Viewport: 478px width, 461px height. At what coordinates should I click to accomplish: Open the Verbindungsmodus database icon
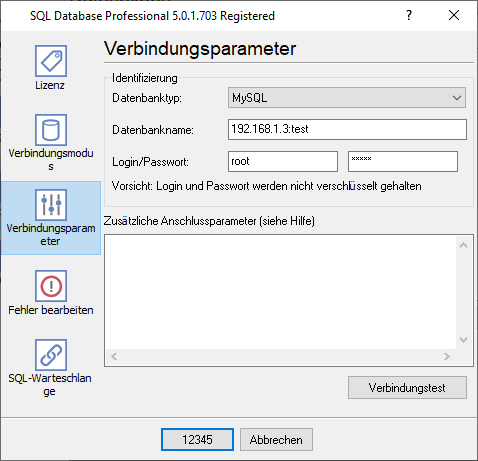51,130
